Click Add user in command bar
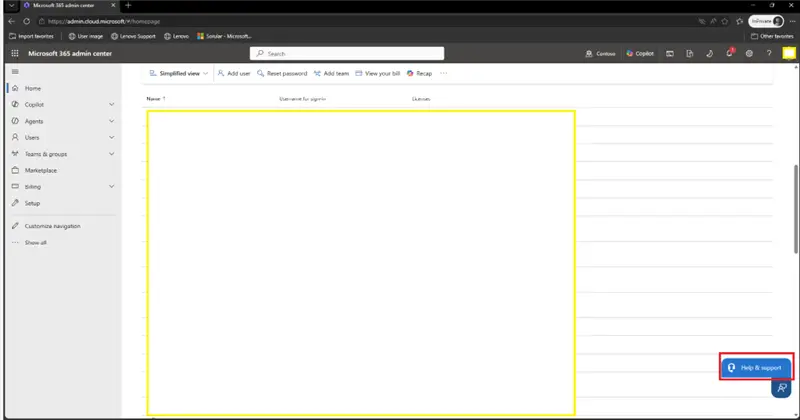 pyautogui.click(x=234, y=73)
